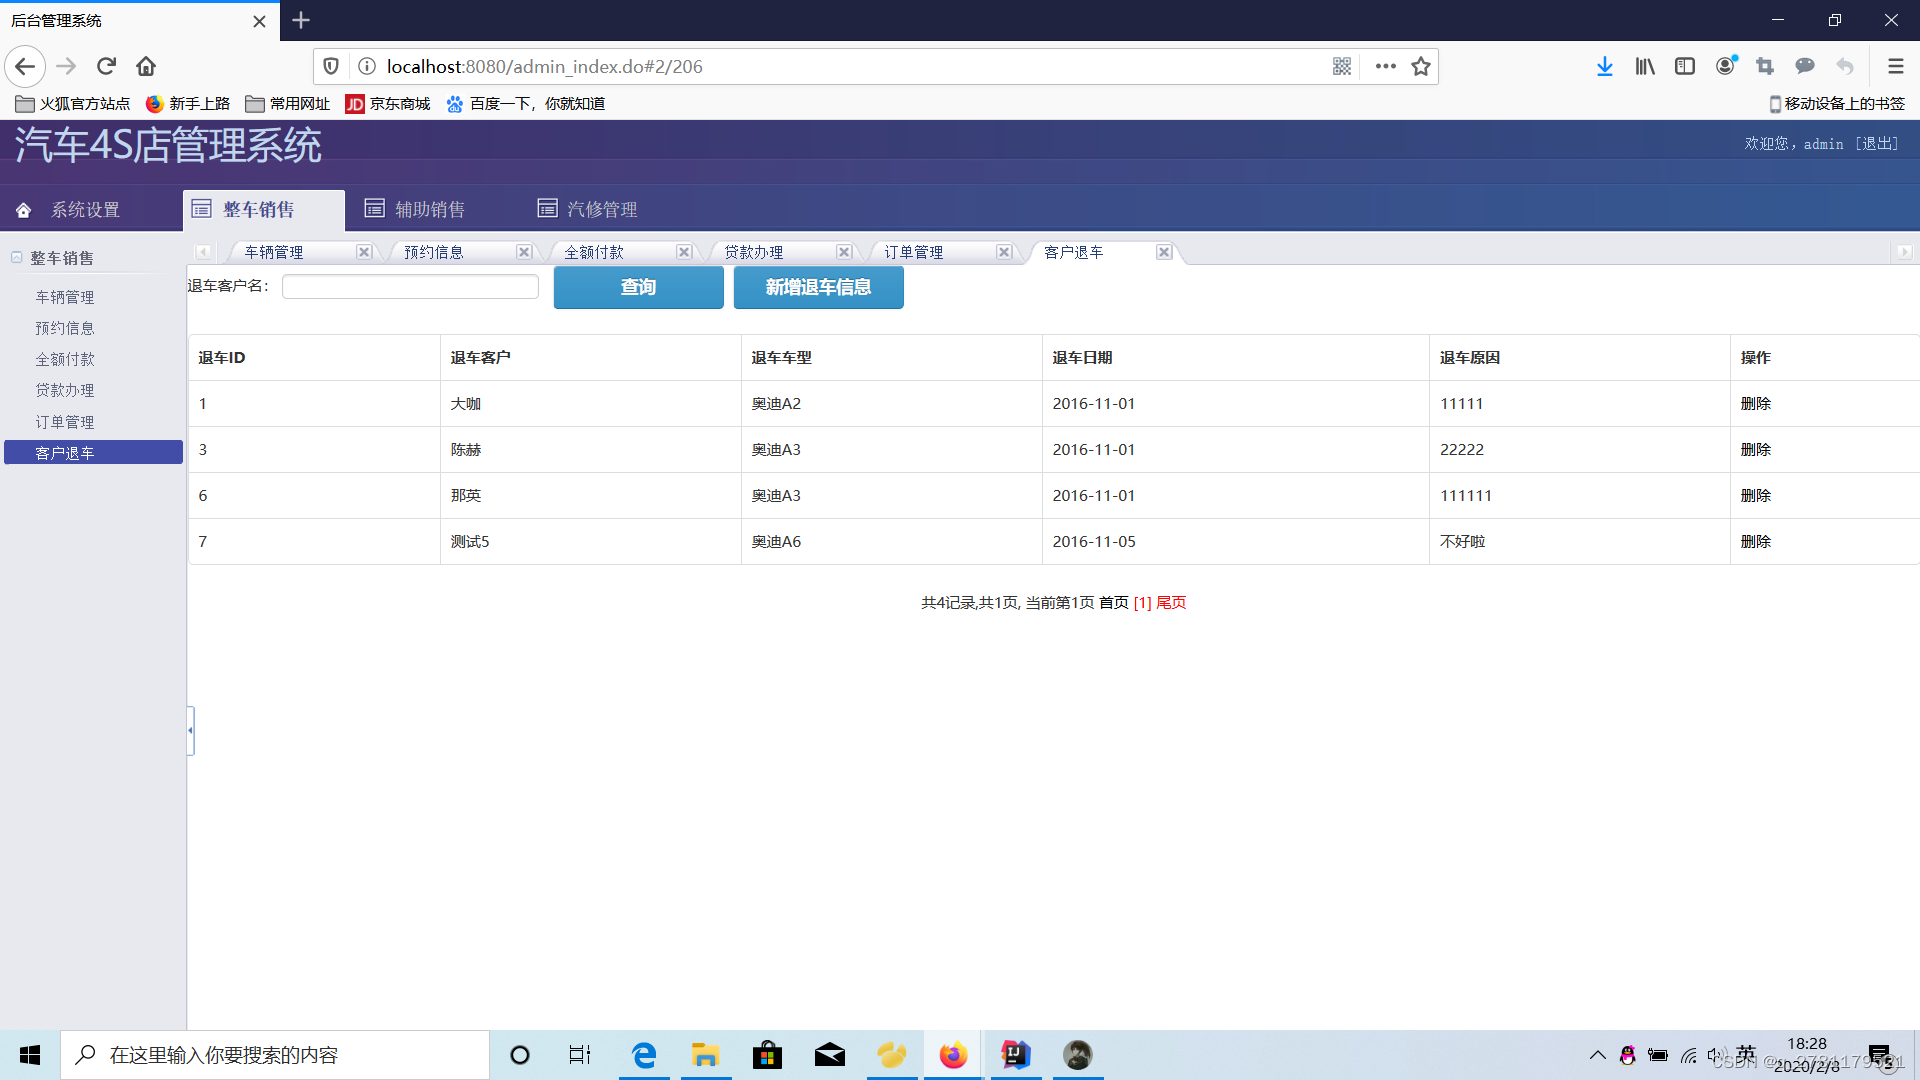Switch to 系统设置 main menu
The image size is (1920, 1080).
click(85, 210)
